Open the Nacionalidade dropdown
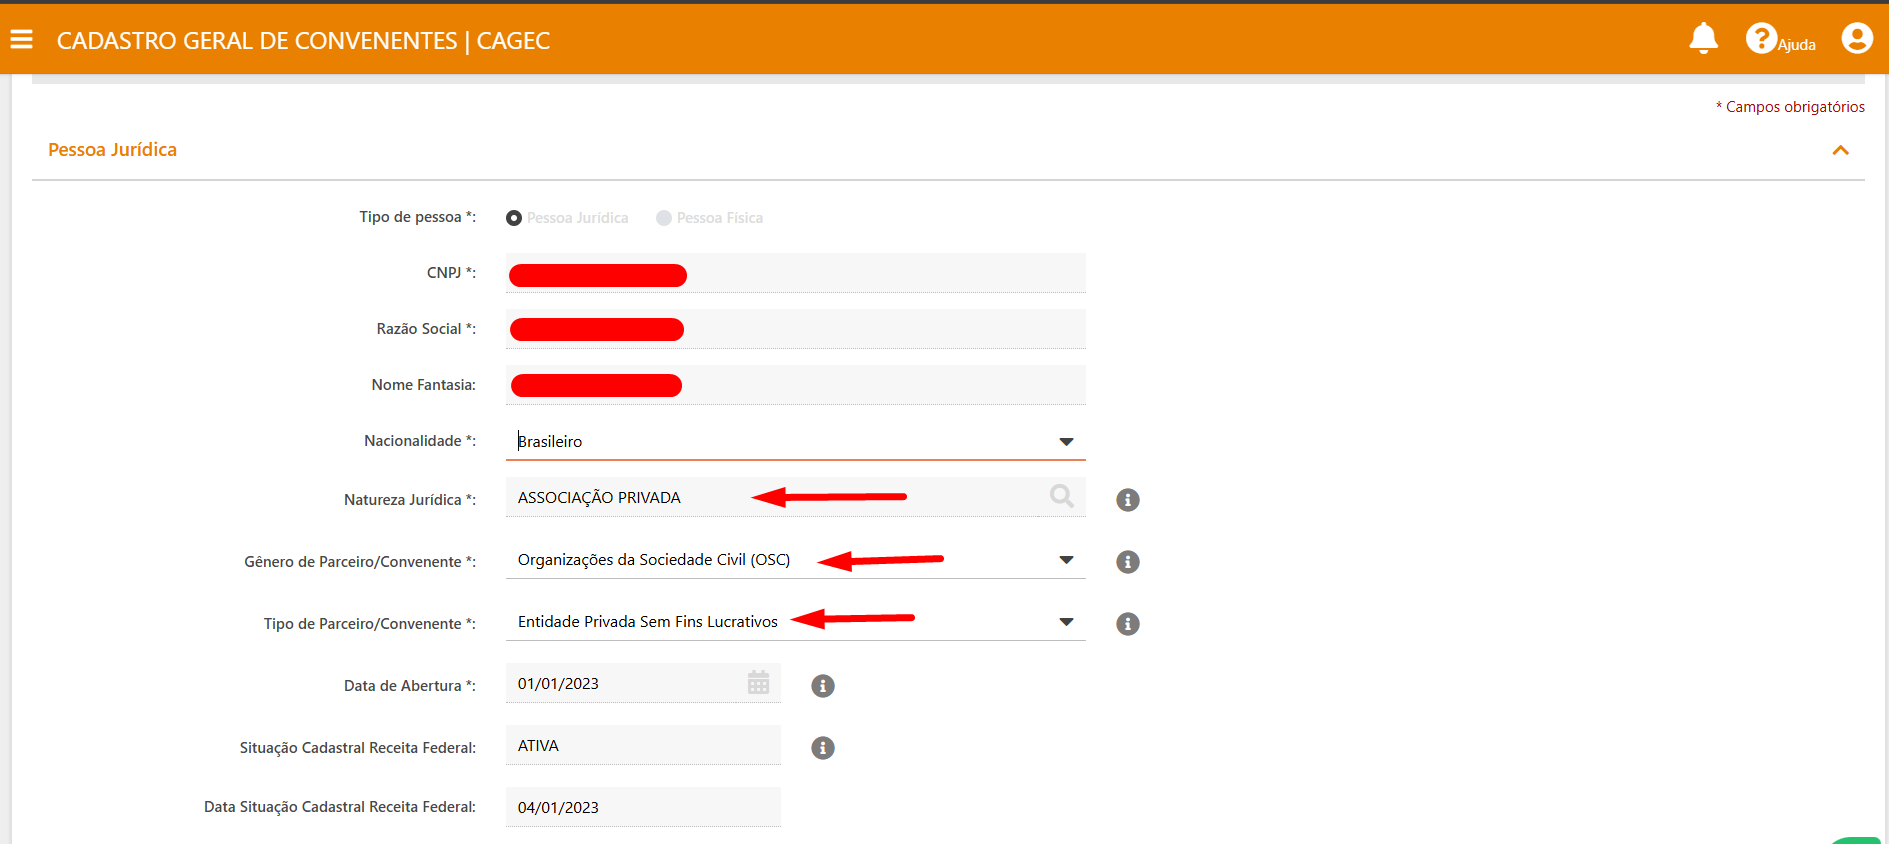The width and height of the screenshot is (1889, 844). [x=1066, y=442]
